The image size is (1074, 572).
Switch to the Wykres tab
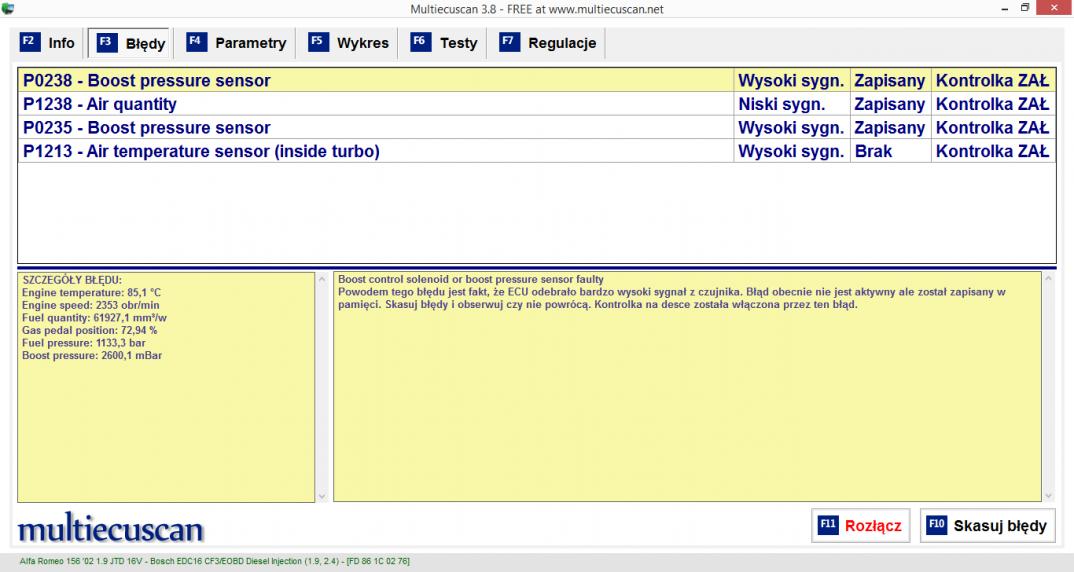click(x=349, y=43)
